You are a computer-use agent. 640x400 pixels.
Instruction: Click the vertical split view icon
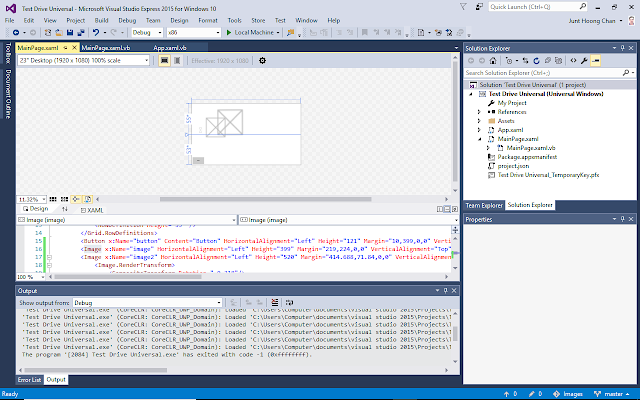pyautogui.click(x=440, y=209)
